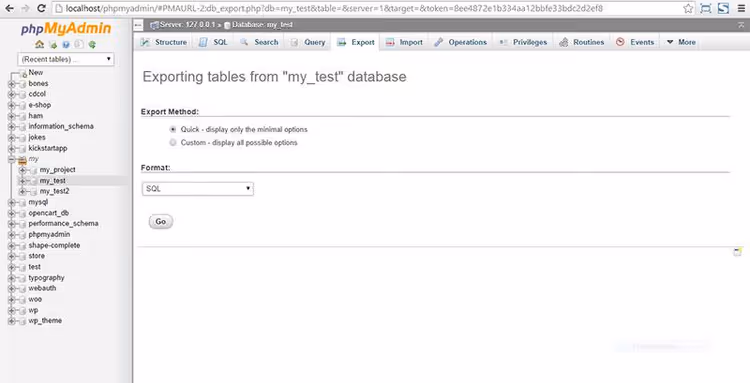
Task: Click database icon next to cdcol
Action: (x=22, y=95)
